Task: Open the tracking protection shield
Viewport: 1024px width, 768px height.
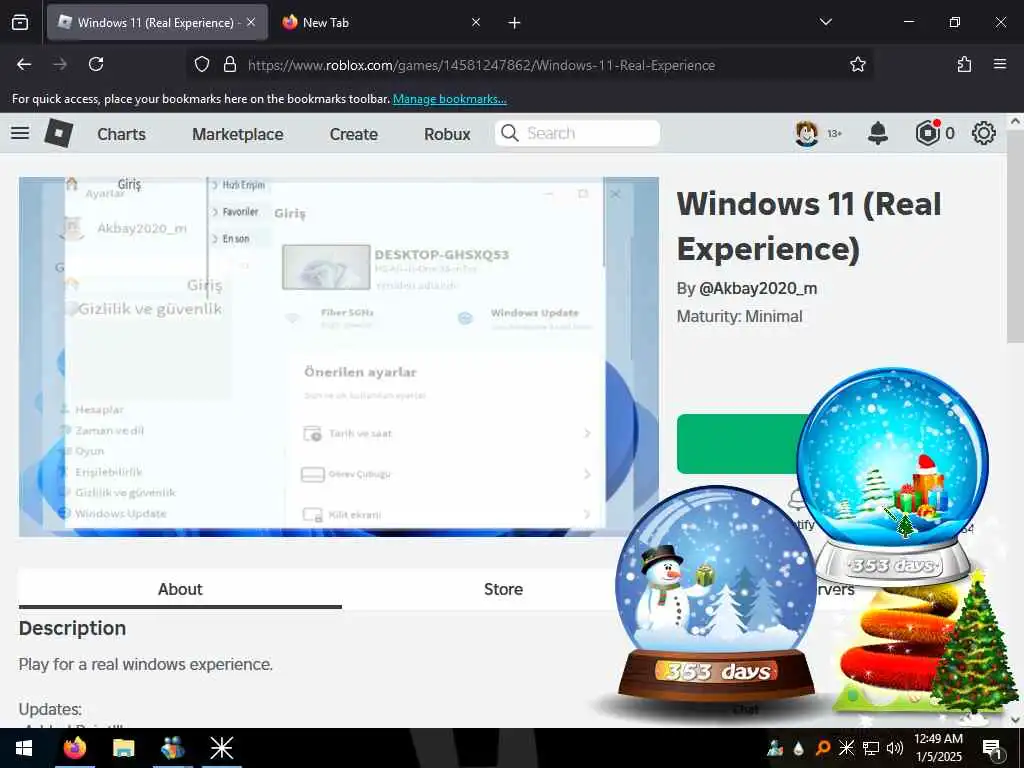Action: click(x=202, y=64)
